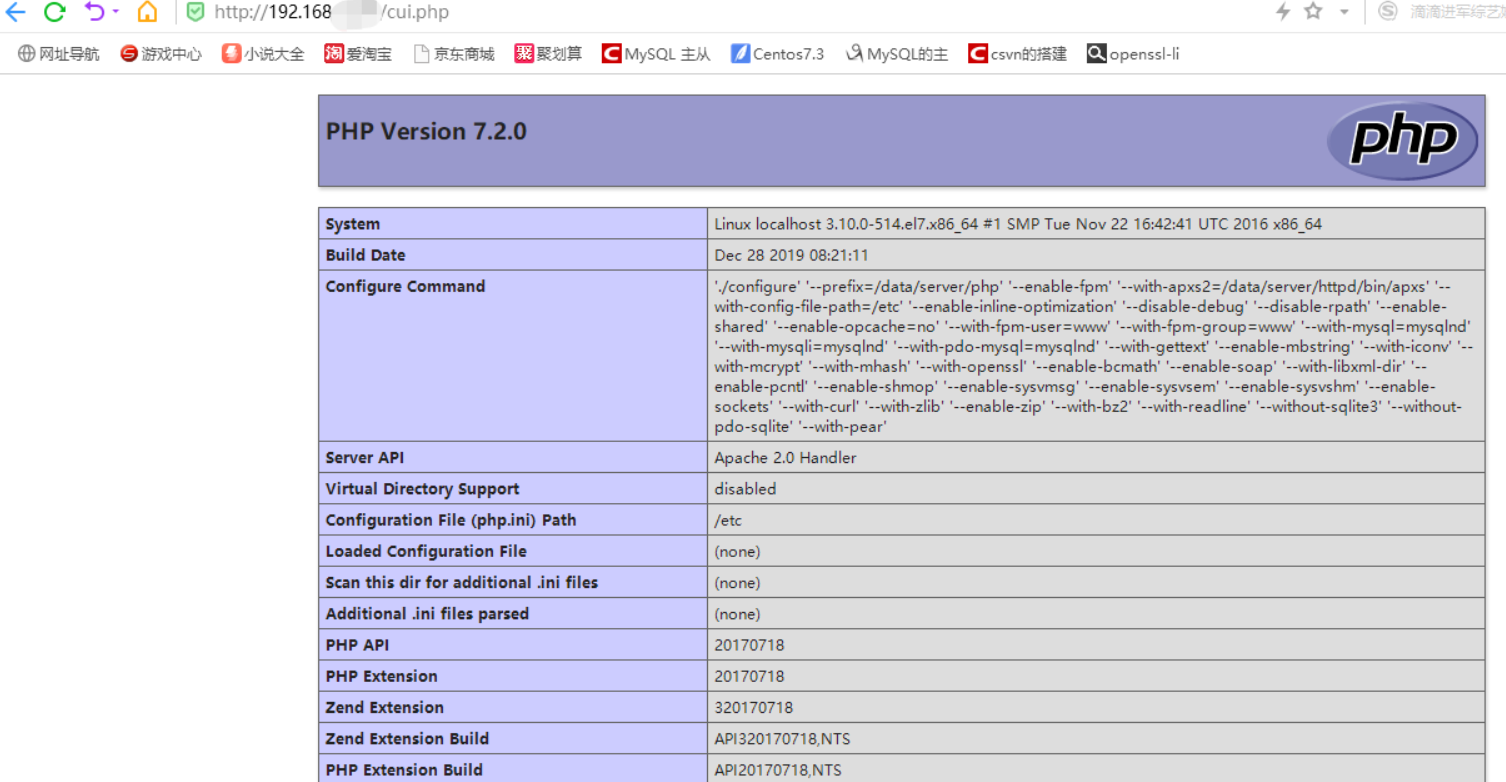Open the 小说大全 bookmark
Screen dimensions: 1506x782
pyautogui.click(x=263, y=54)
